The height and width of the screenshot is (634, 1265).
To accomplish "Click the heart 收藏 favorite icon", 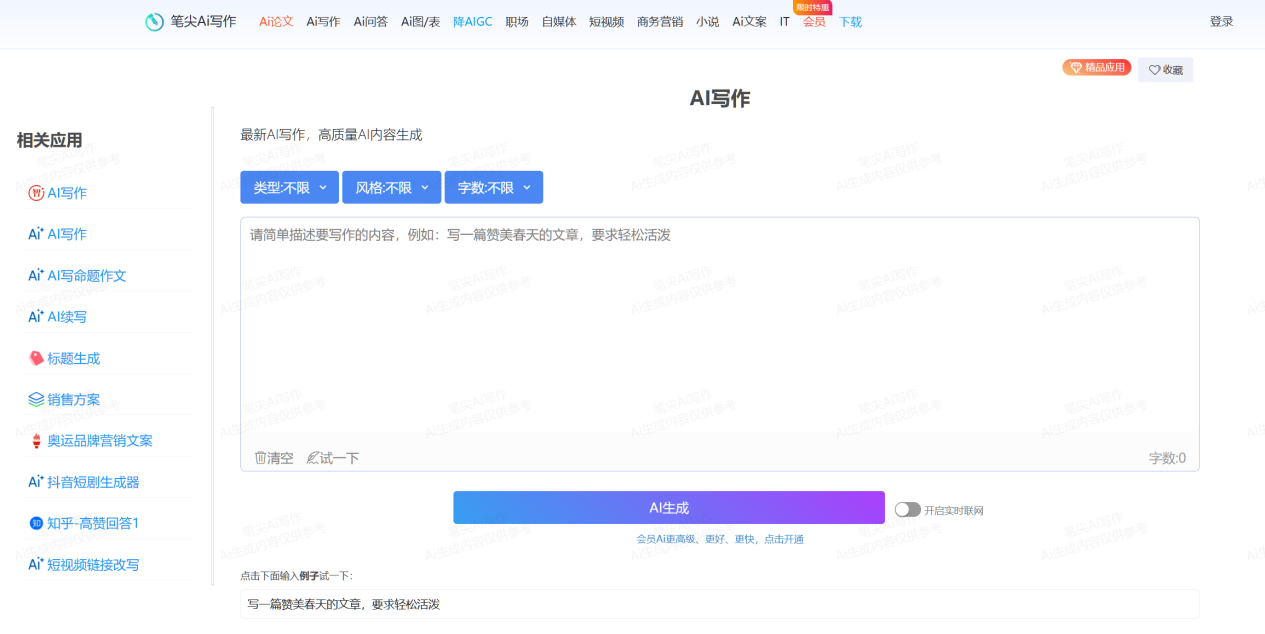I will click(1154, 70).
